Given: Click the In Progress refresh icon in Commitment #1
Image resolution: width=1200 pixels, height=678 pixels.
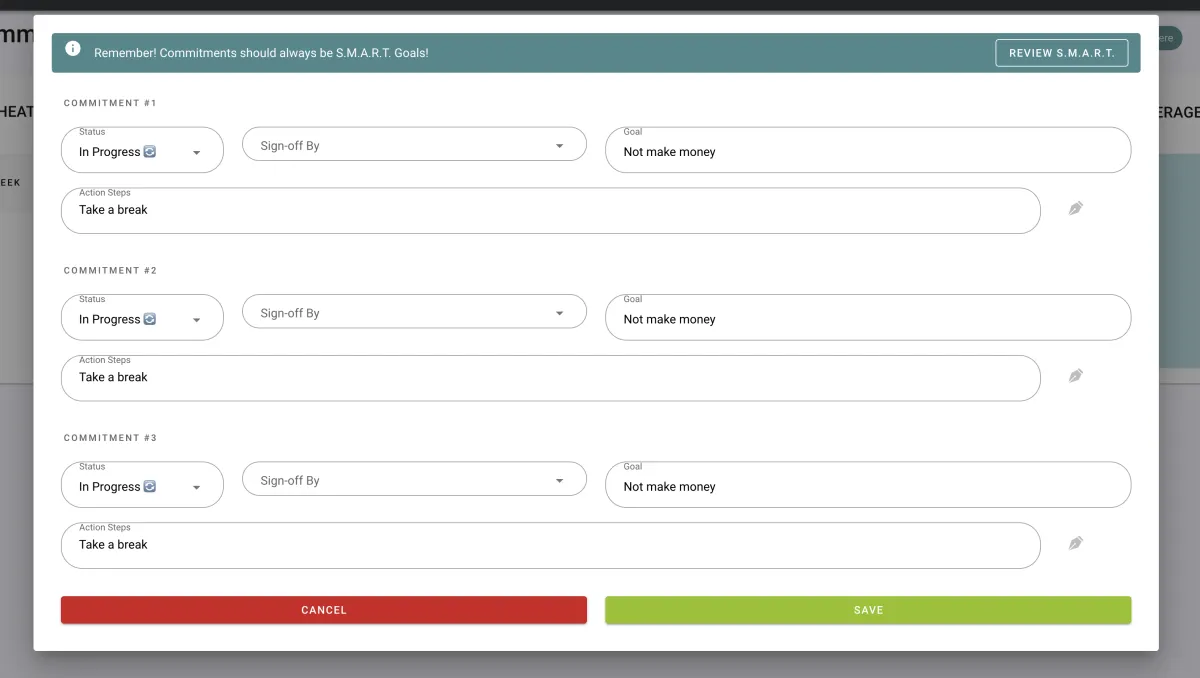Looking at the screenshot, I should 150,152.
